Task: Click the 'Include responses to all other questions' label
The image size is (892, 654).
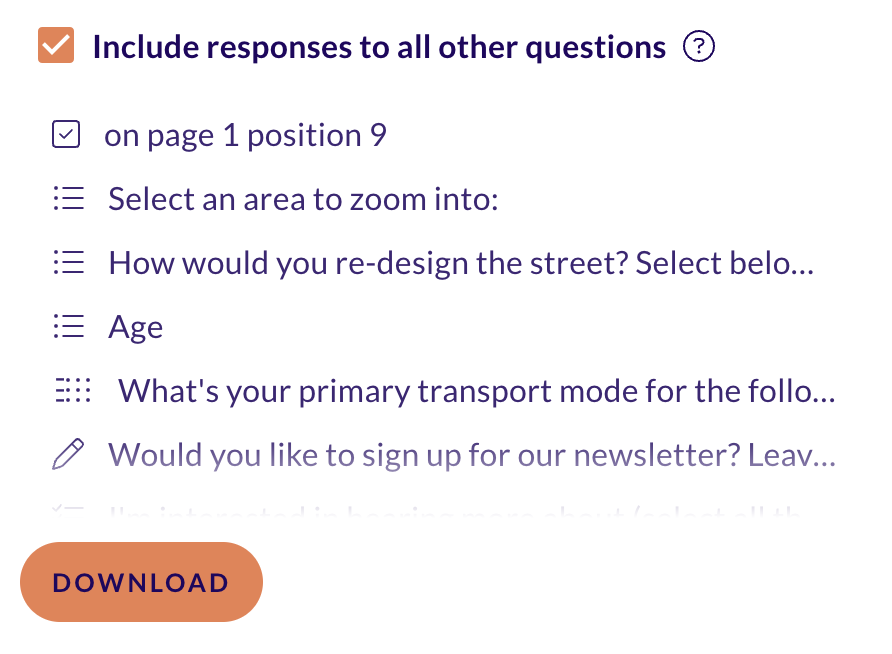Action: (x=379, y=47)
